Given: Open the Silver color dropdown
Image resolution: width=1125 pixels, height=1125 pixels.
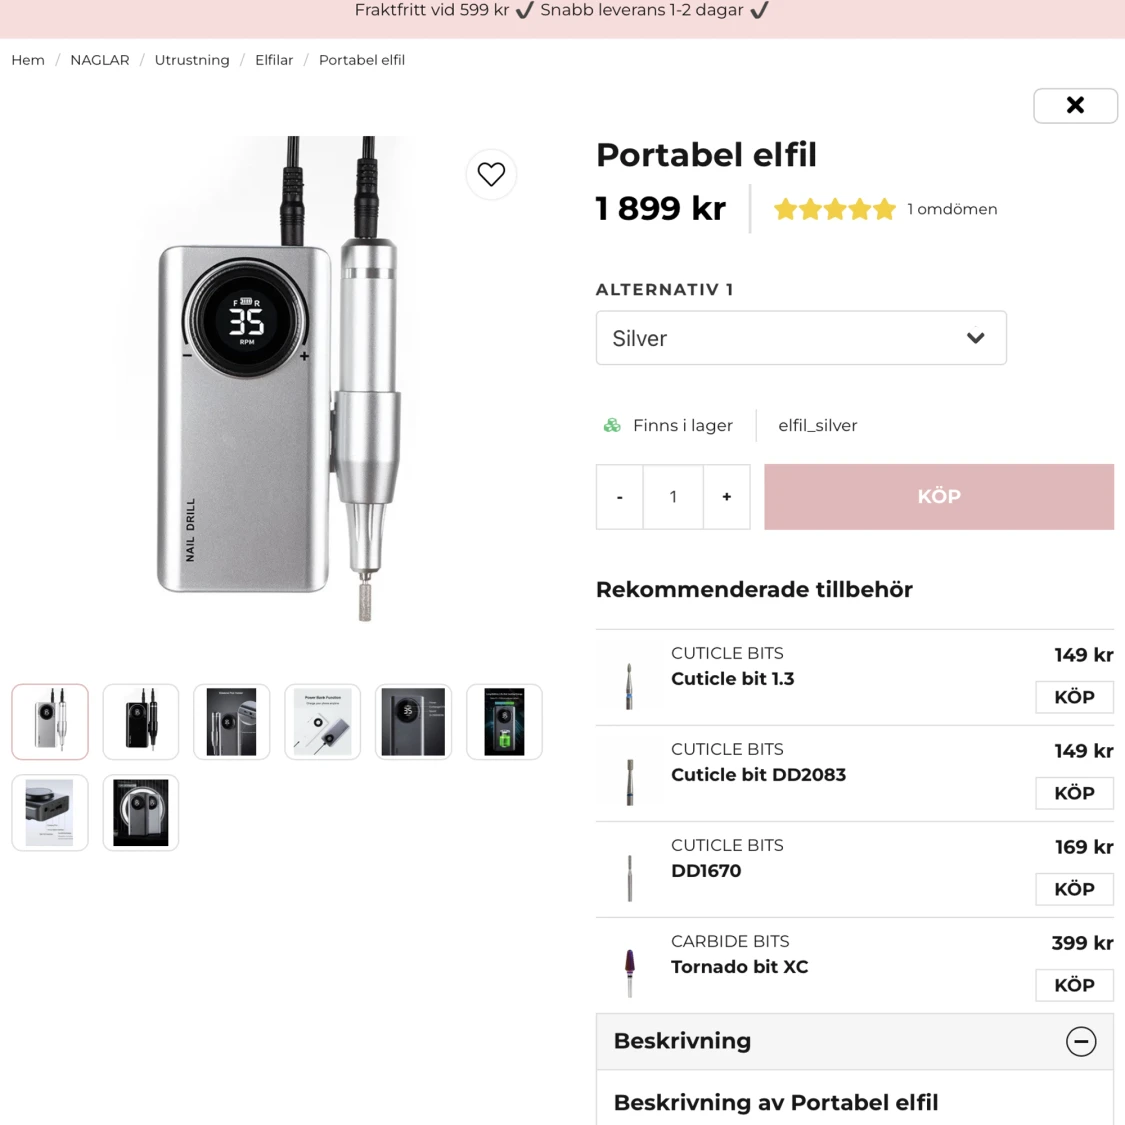Looking at the screenshot, I should pyautogui.click(x=801, y=338).
